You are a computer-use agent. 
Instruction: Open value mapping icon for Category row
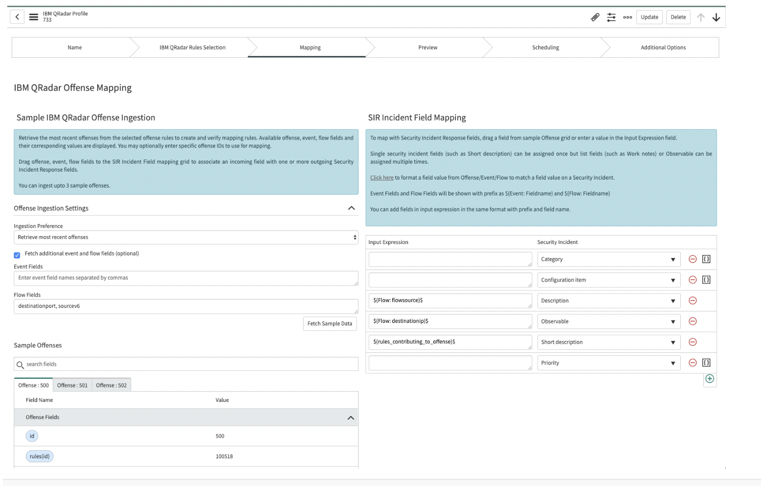tap(706, 259)
